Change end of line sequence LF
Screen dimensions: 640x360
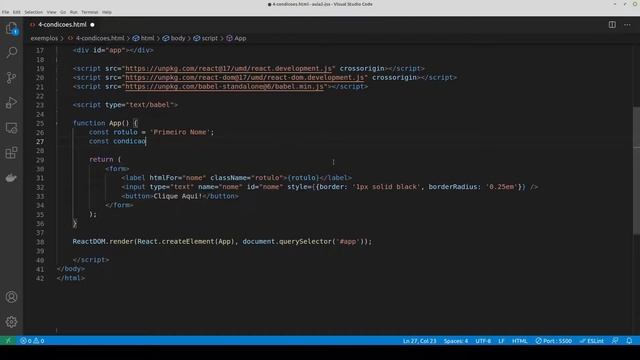[501, 341]
